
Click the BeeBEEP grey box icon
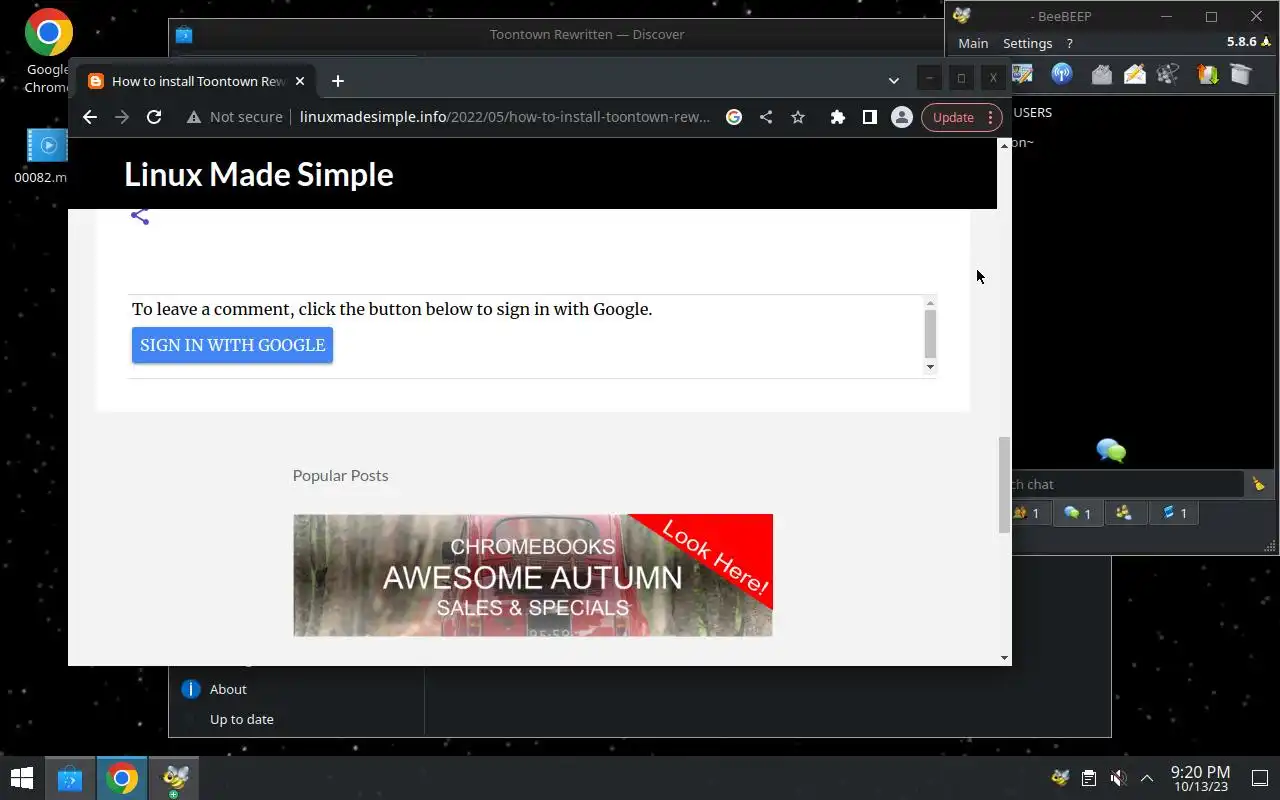pos(1241,74)
